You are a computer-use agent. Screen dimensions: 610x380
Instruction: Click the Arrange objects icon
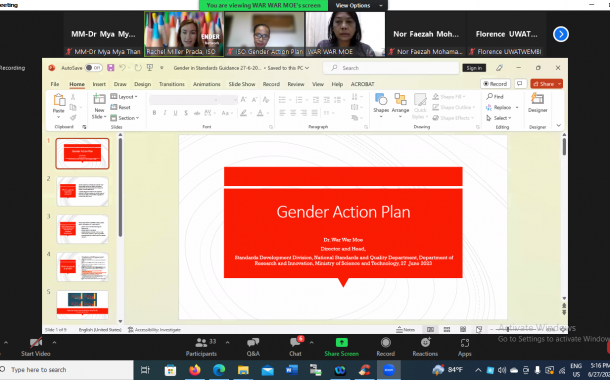pyautogui.click(x=400, y=100)
